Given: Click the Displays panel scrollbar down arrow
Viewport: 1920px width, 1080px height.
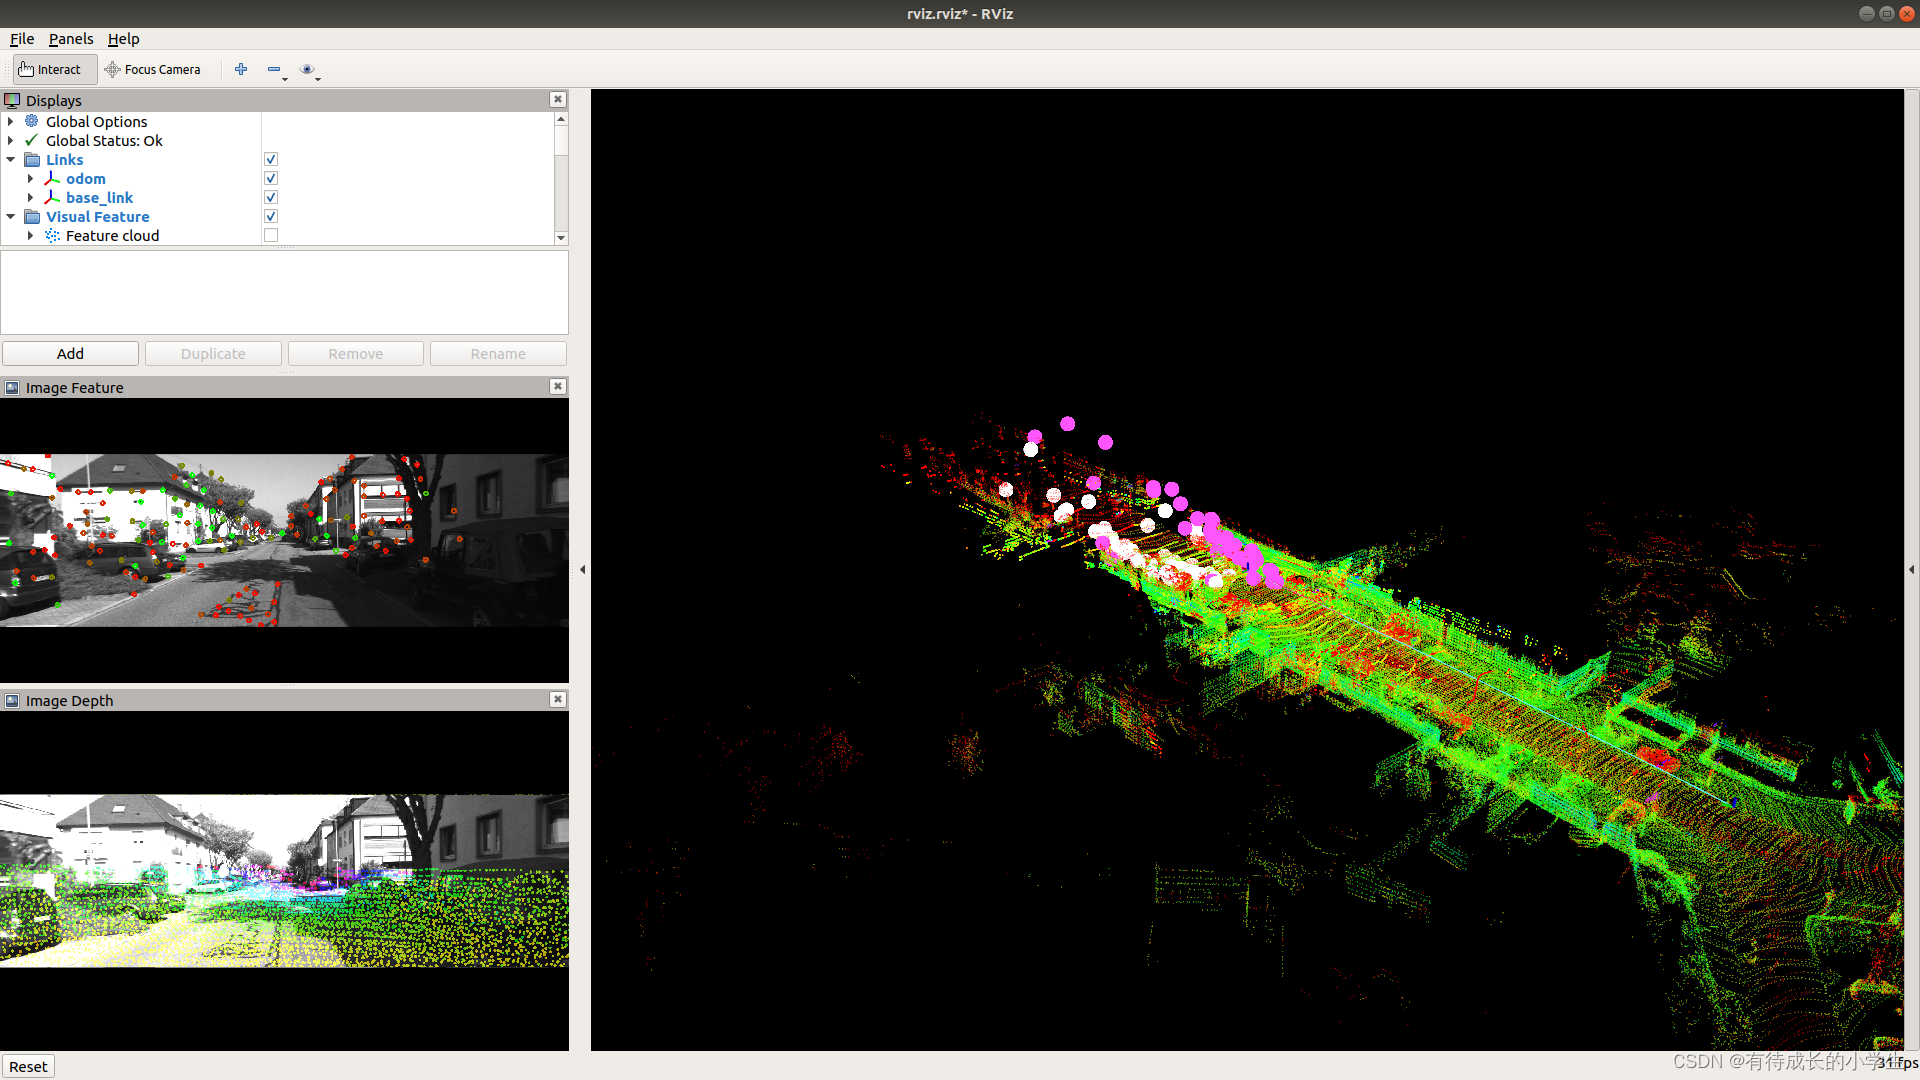Looking at the screenshot, I should tap(561, 238).
